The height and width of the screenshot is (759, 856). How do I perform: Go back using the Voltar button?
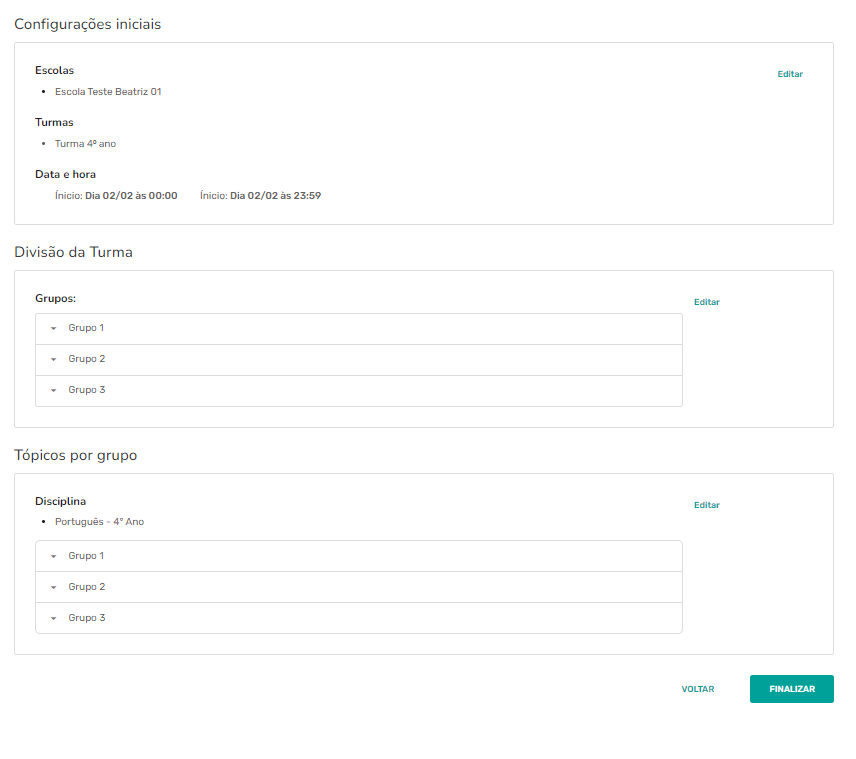click(698, 689)
